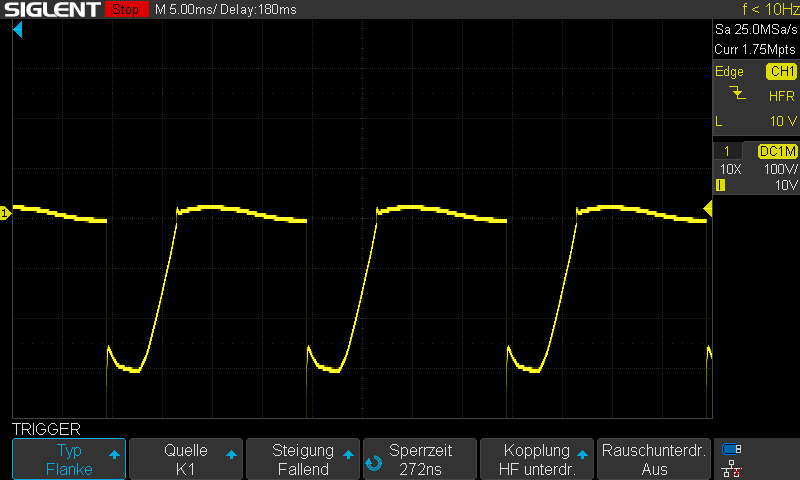
Task: Click the 10X probe attenuation value
Action: pos(731,169)
